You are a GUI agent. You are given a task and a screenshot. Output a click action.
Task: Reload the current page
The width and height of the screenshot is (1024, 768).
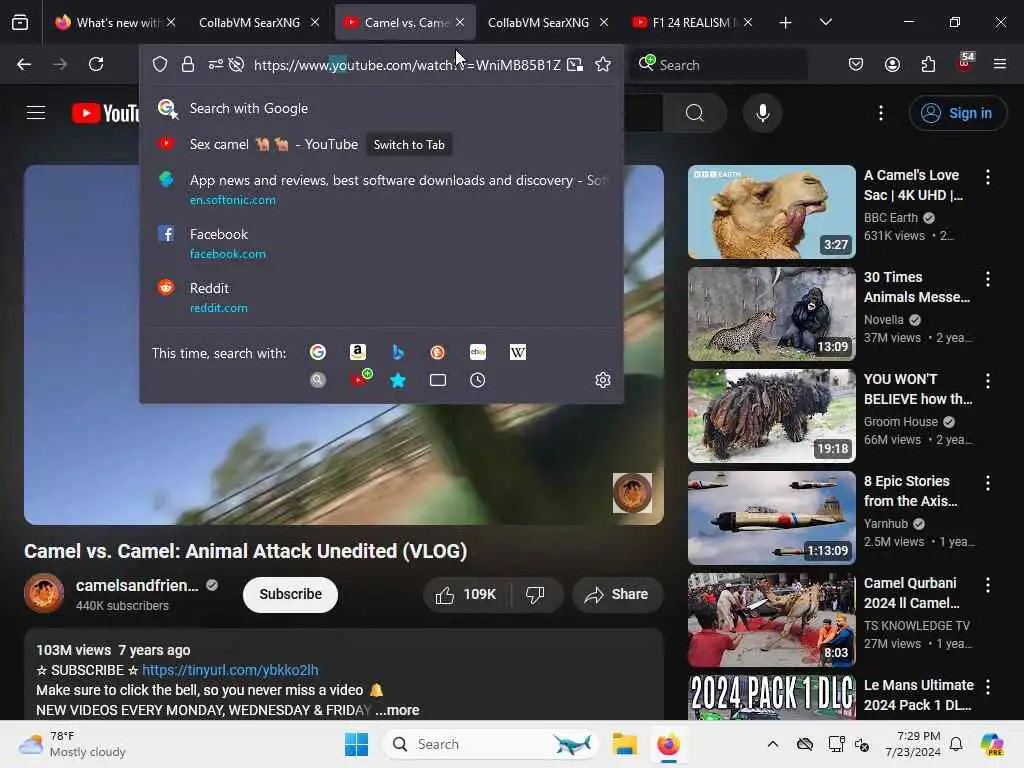tap(96, 64)
